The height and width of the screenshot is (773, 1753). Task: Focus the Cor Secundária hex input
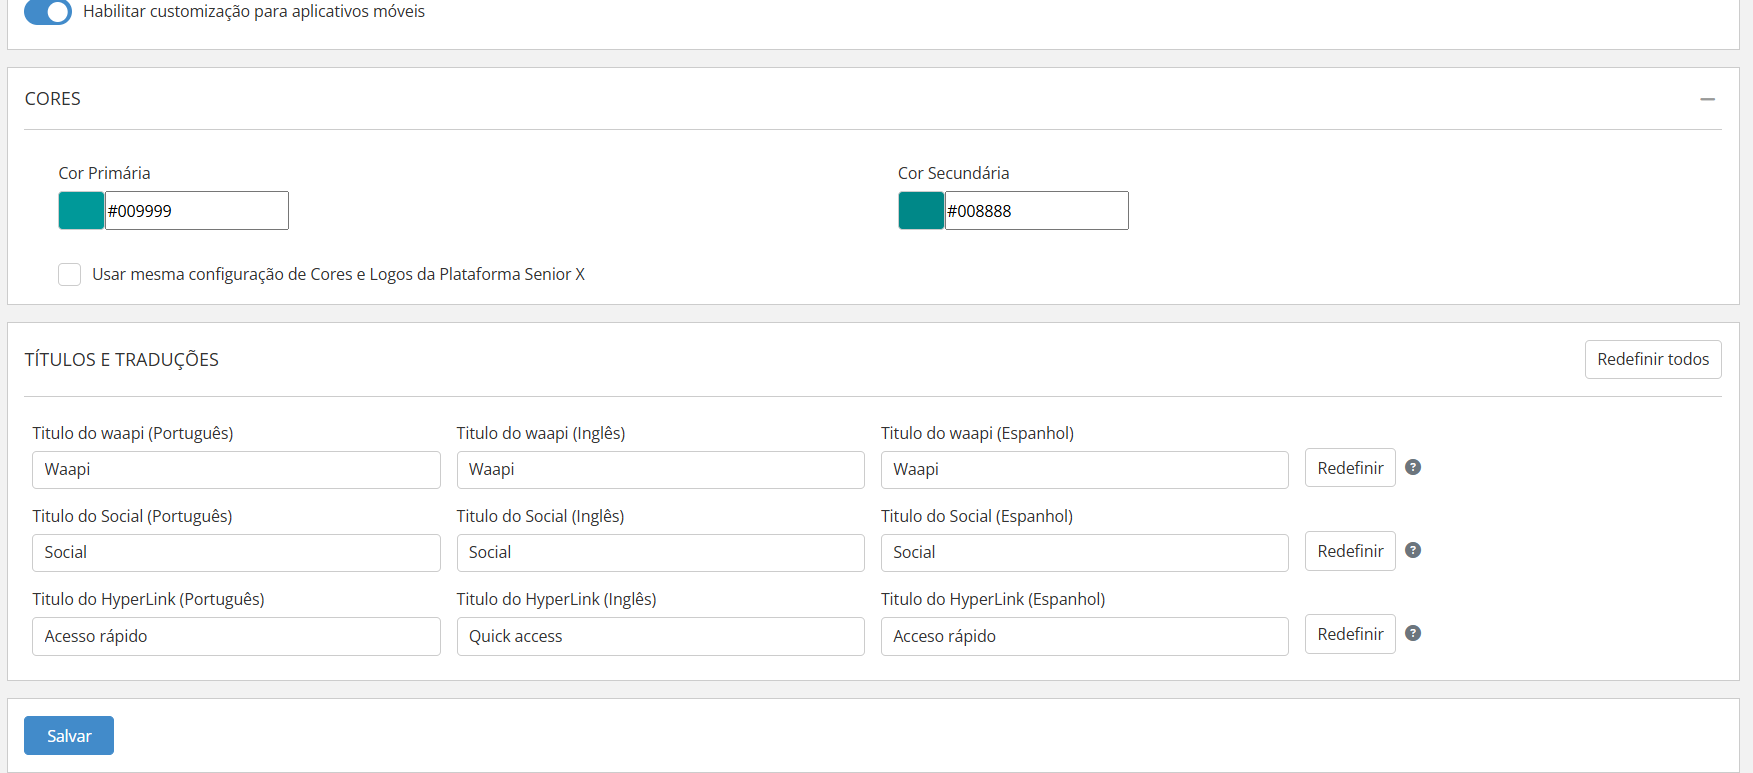pyautogui.click(x=1036, y=211)
